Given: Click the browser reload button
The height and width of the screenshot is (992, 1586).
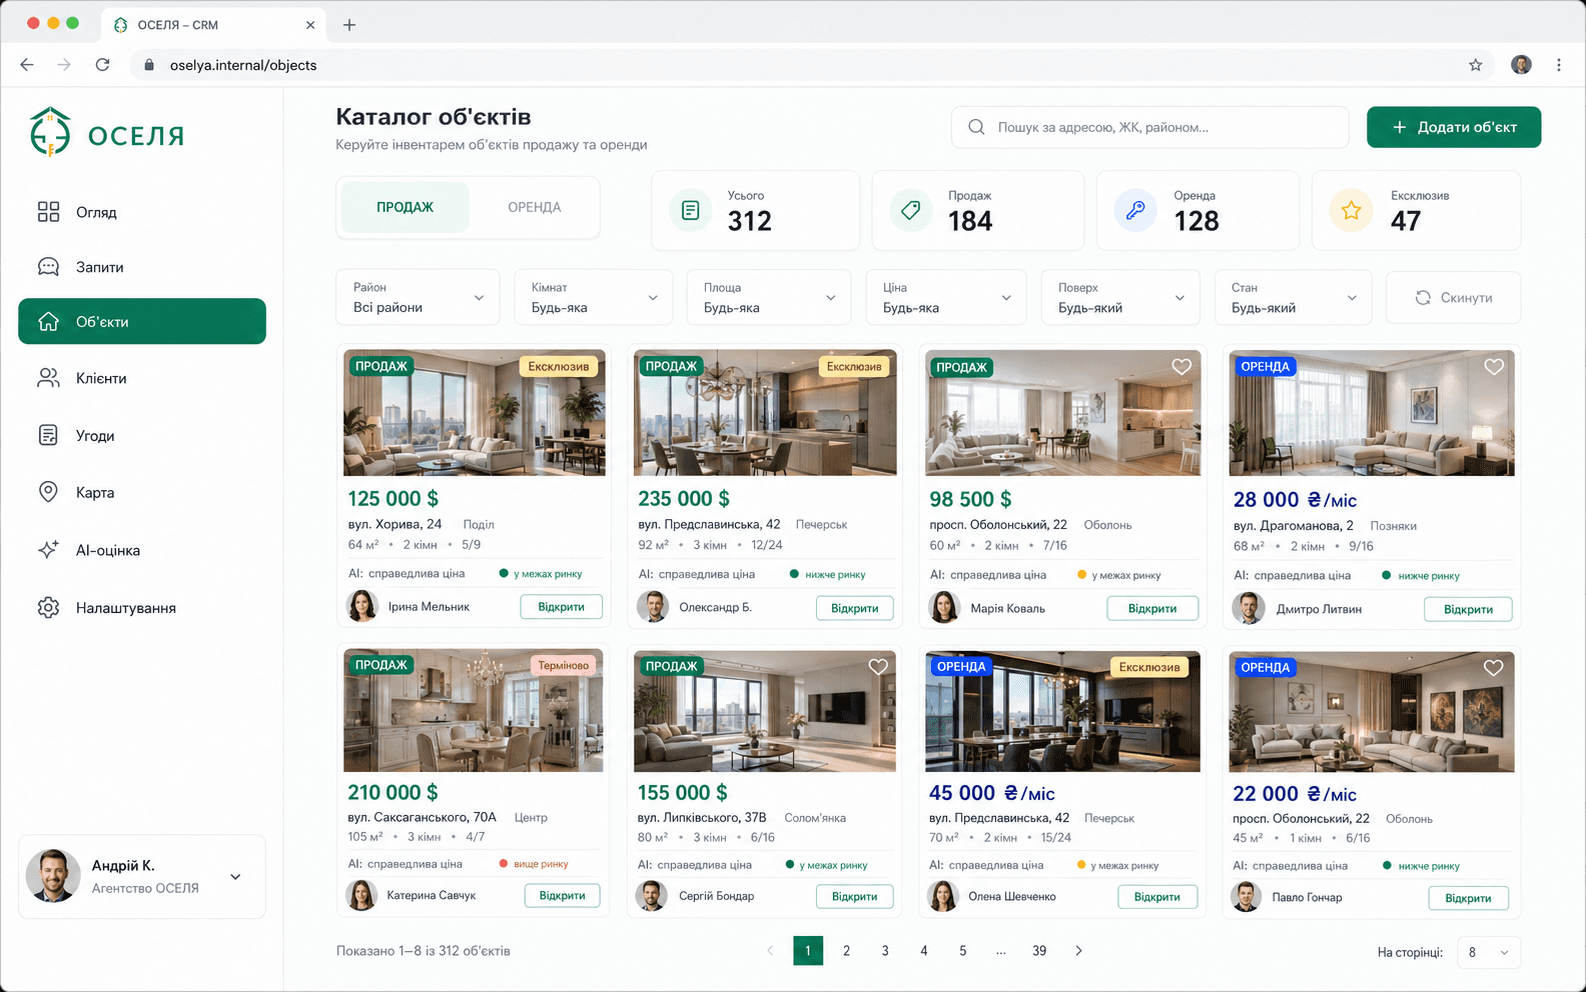Looking at the screenshot, I should pos(102,65).
